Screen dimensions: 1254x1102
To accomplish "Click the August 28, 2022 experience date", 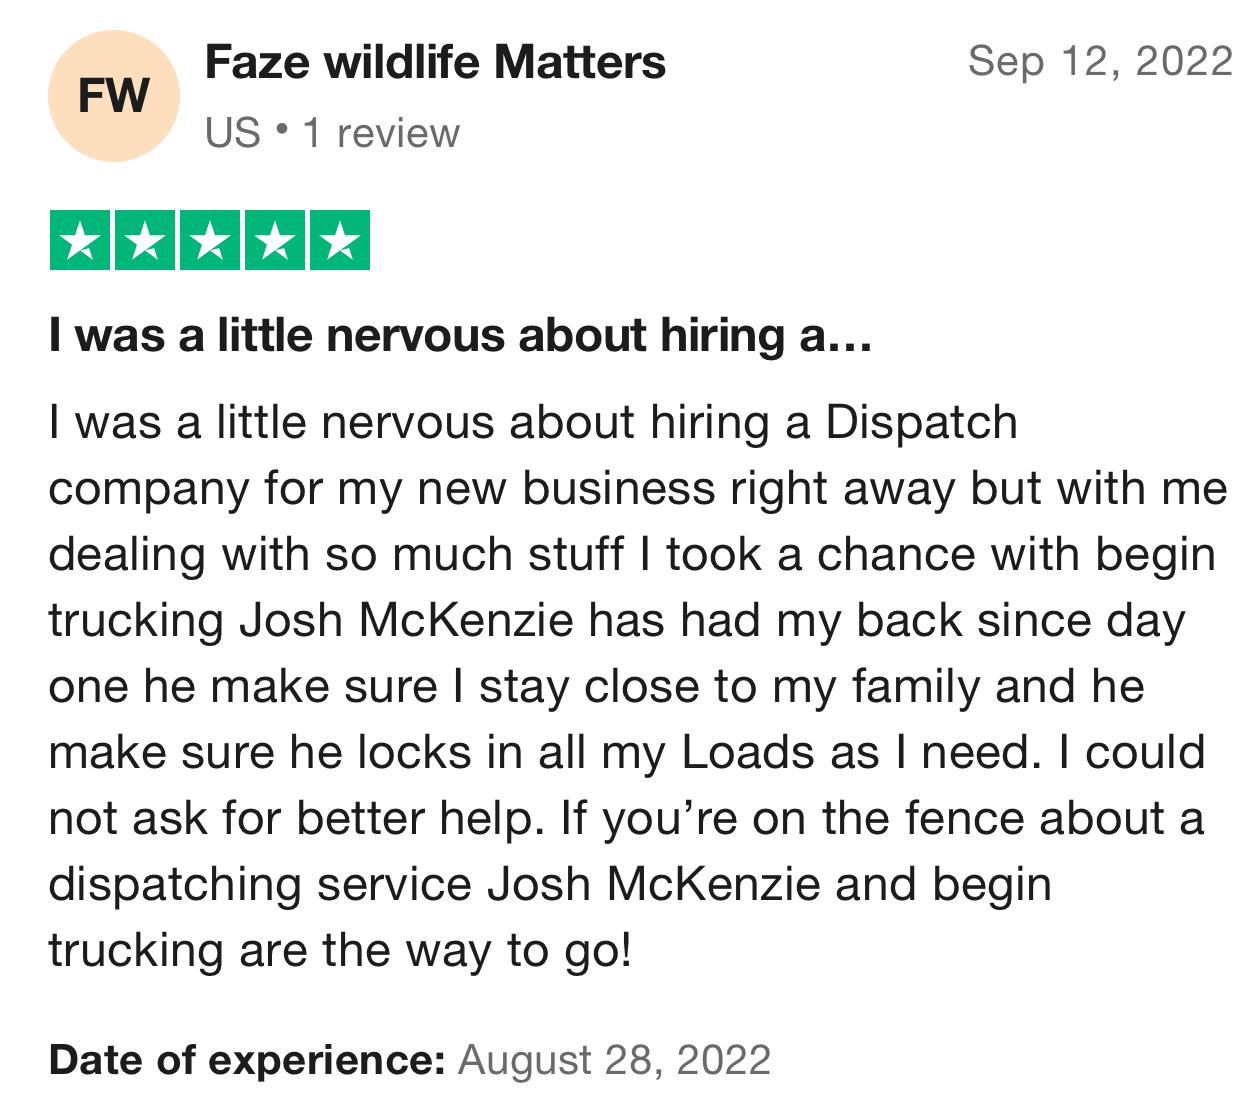I will (614, 1060).
